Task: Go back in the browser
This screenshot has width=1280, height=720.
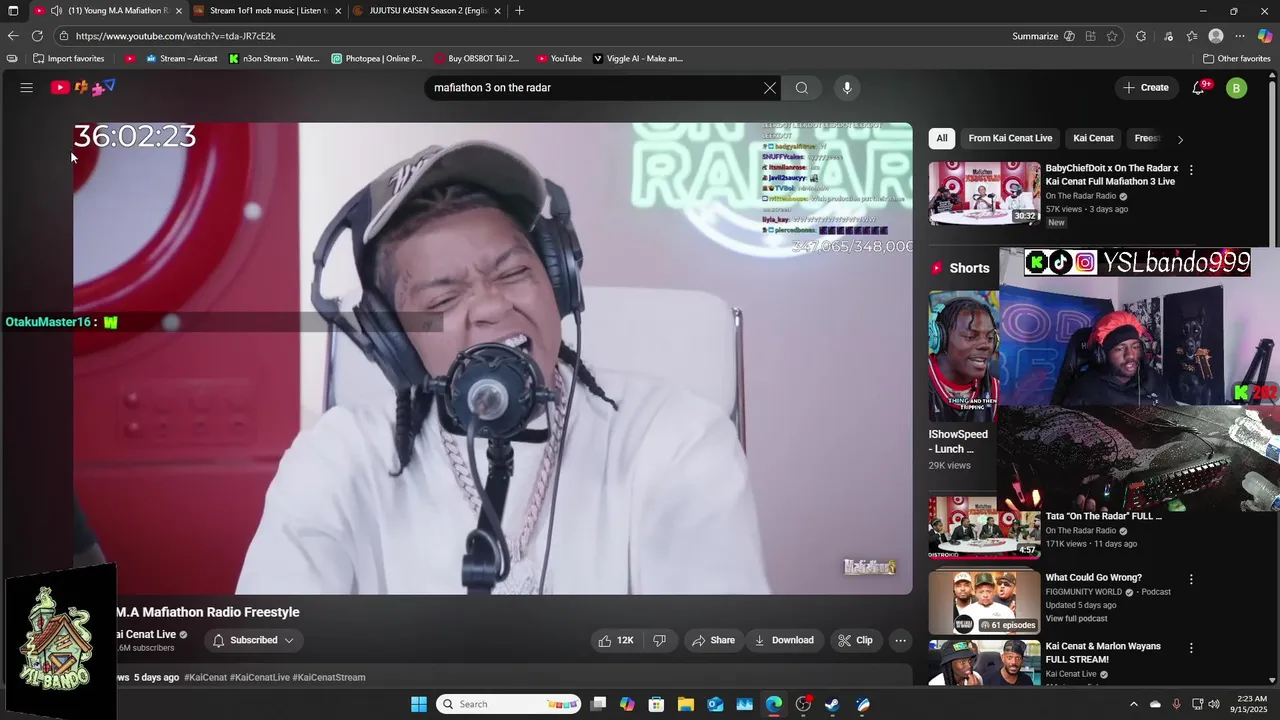Action: (13, 36)
